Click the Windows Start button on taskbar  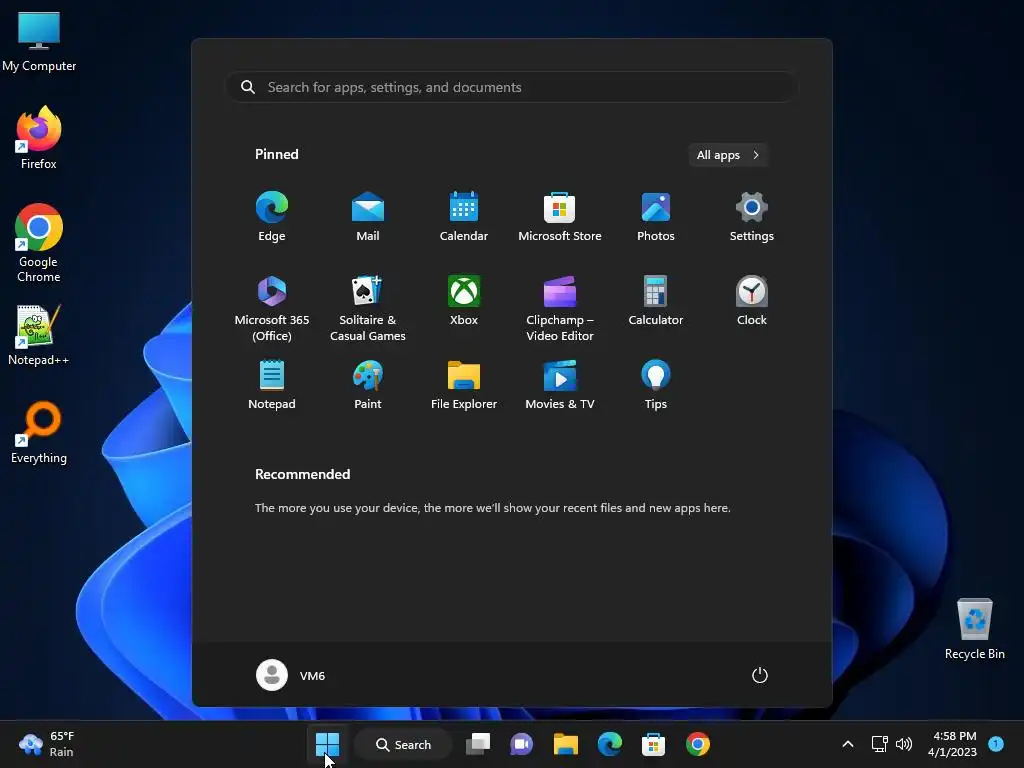(x=327, y=744)
